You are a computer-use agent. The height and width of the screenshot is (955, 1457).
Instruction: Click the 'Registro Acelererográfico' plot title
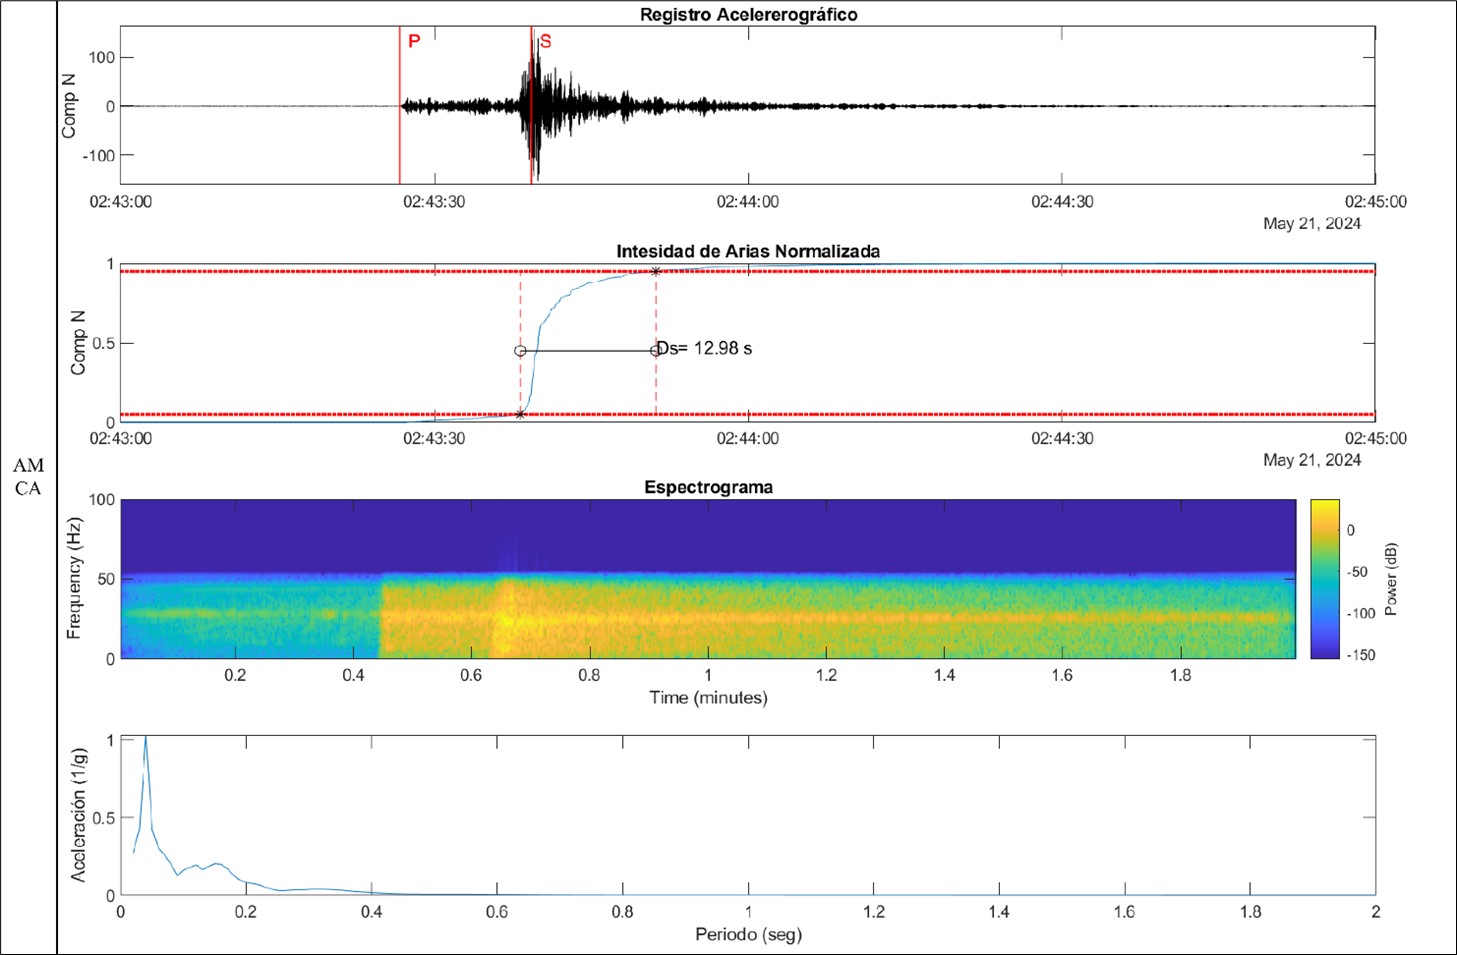(748, 14)
